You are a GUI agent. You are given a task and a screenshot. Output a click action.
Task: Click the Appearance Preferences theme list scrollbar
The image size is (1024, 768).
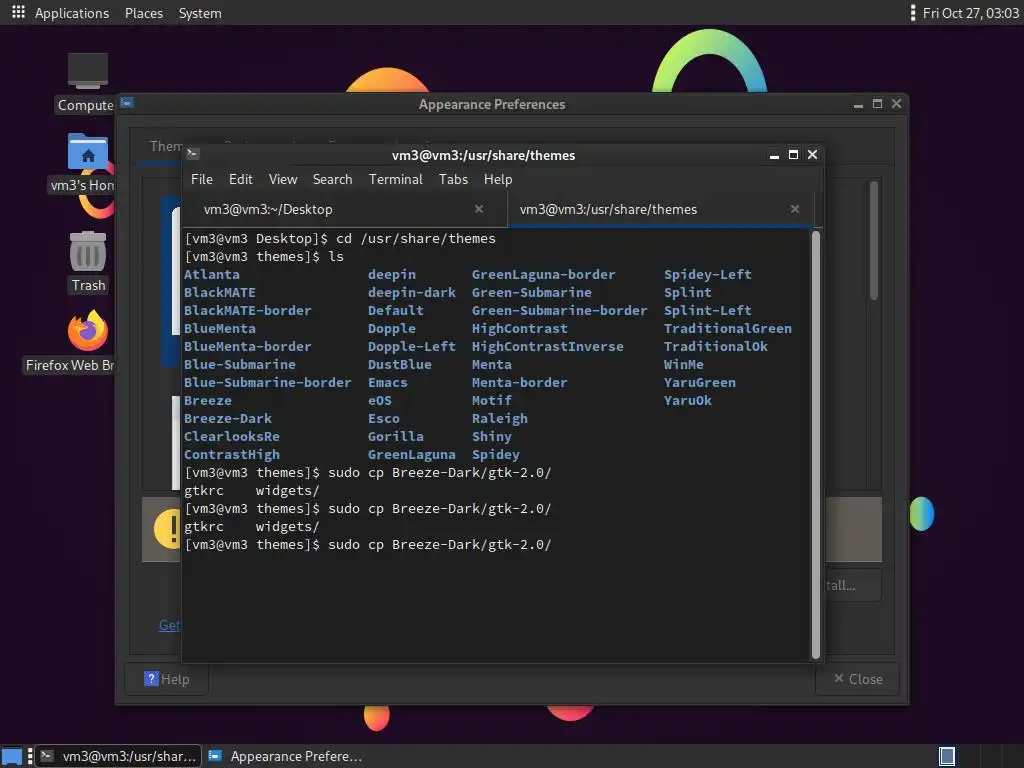(x=874, y=240)
